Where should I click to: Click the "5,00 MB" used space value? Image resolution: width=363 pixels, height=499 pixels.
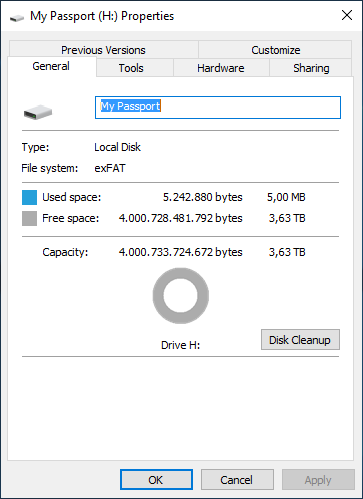click(x=286, y=197)
